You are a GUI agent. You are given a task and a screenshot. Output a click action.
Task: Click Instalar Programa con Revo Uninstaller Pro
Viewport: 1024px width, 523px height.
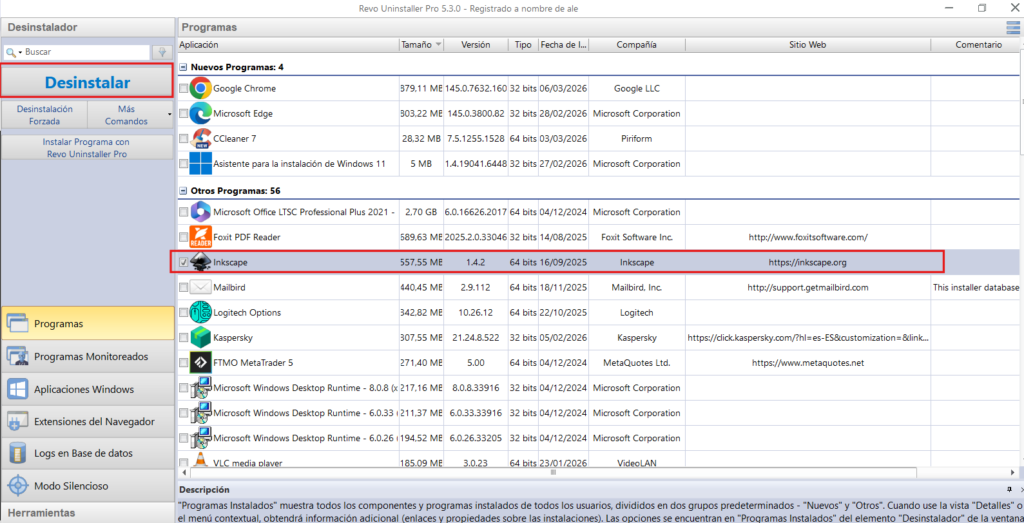coord(87,148)
